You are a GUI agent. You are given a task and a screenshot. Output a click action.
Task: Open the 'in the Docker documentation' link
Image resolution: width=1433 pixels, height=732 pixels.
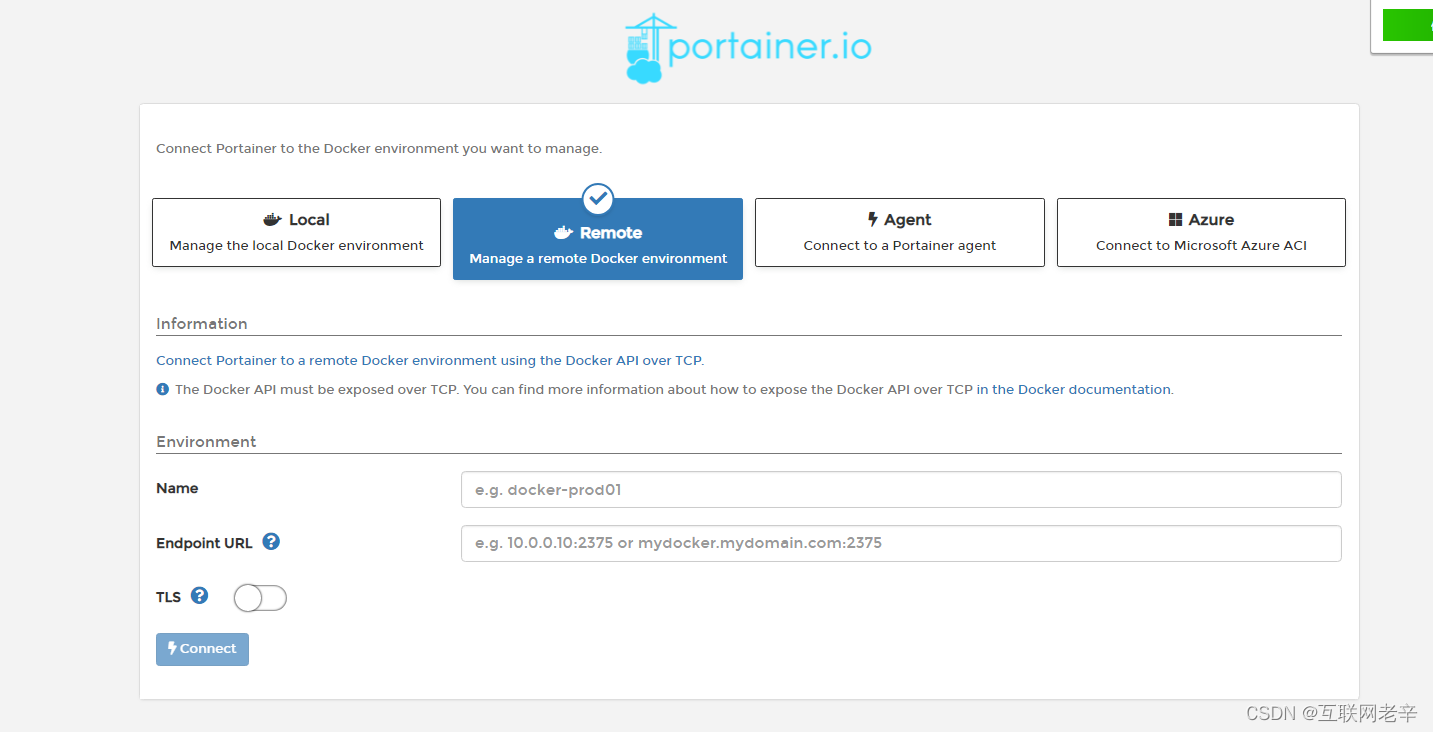1074,390
